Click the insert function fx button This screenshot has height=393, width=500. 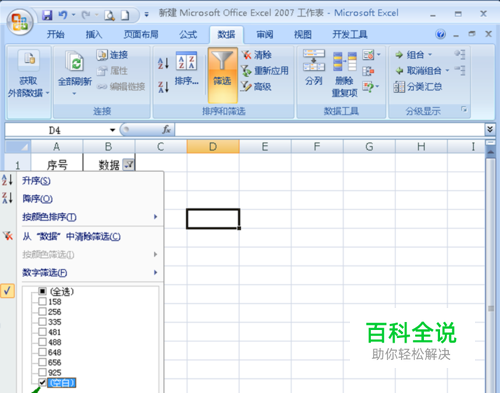point(166,130)
